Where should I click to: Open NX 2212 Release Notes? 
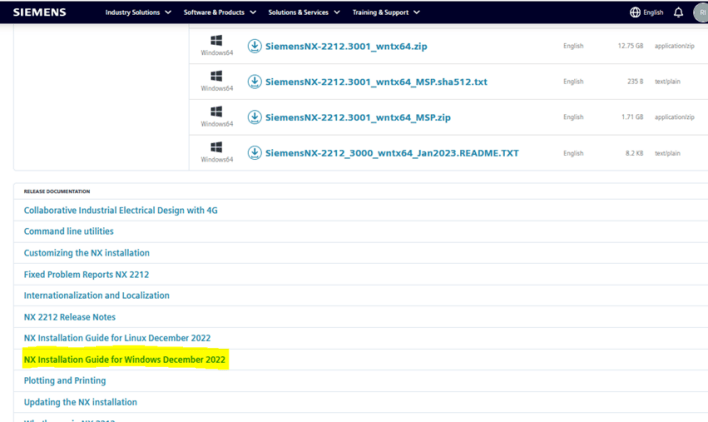click(x=70, y=317)
